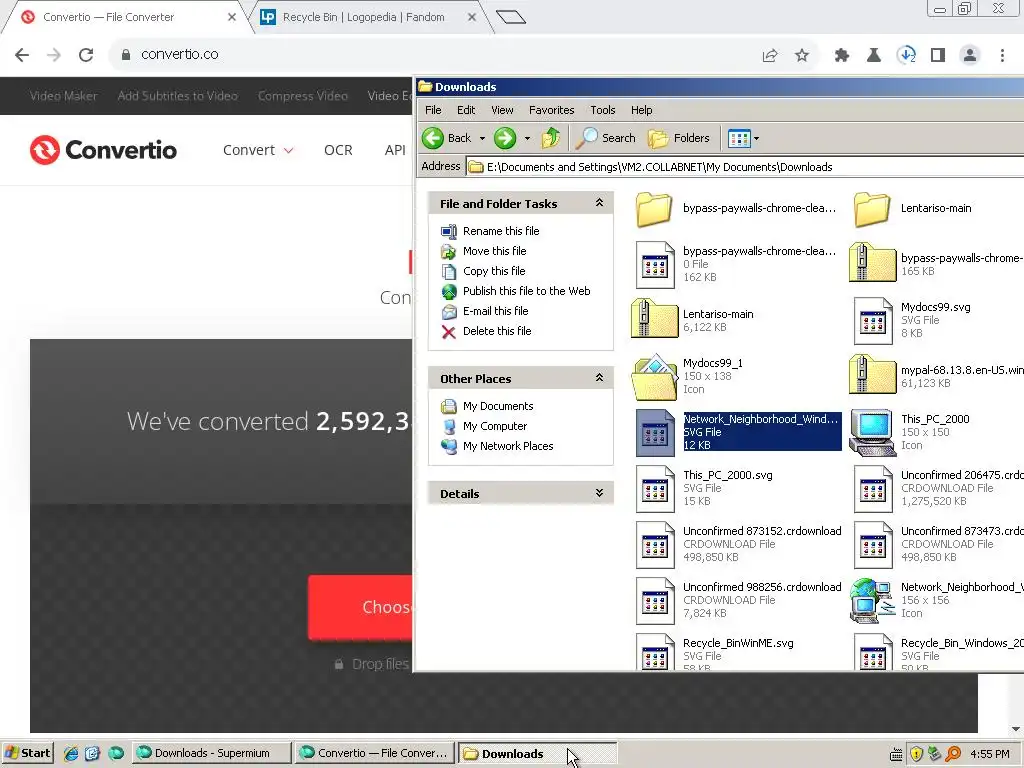Click Explorer Back button
The height and width of the screenshot is (768, 1024).
click(447, 138)
